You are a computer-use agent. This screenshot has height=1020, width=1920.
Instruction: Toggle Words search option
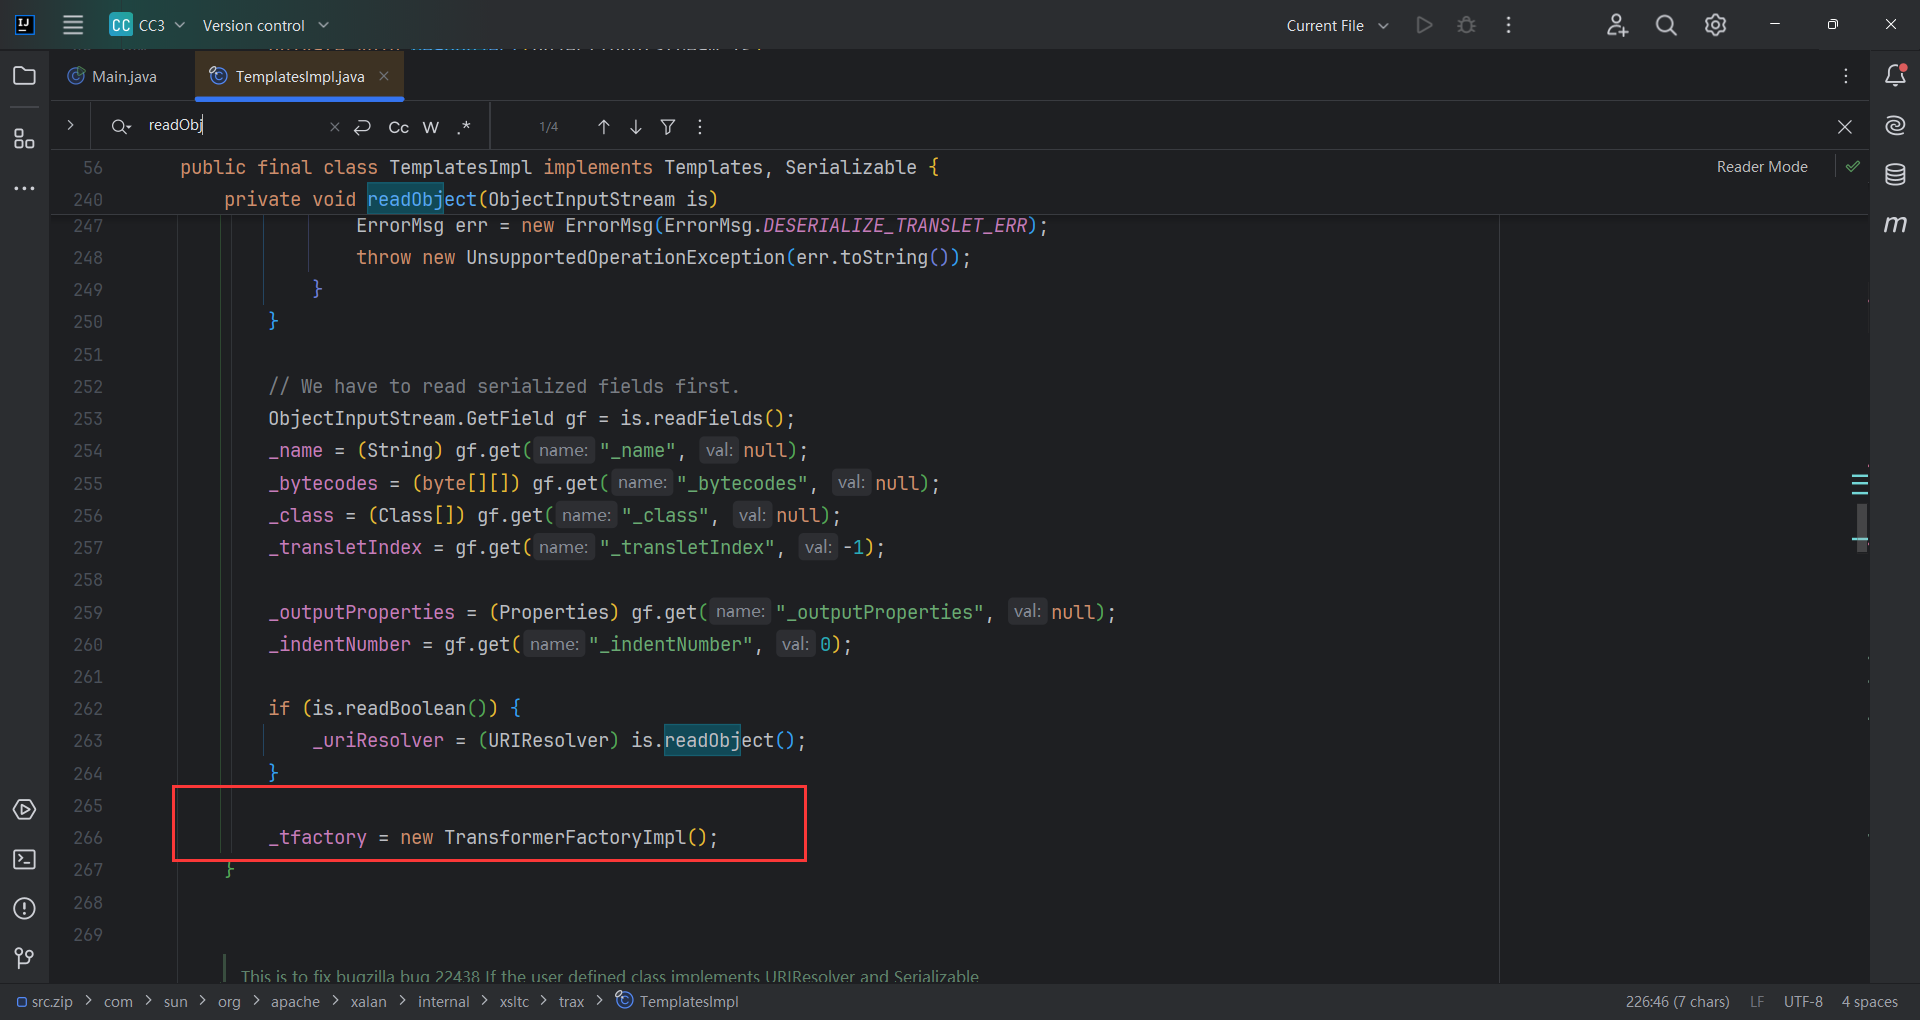click(x=431, y=127)
